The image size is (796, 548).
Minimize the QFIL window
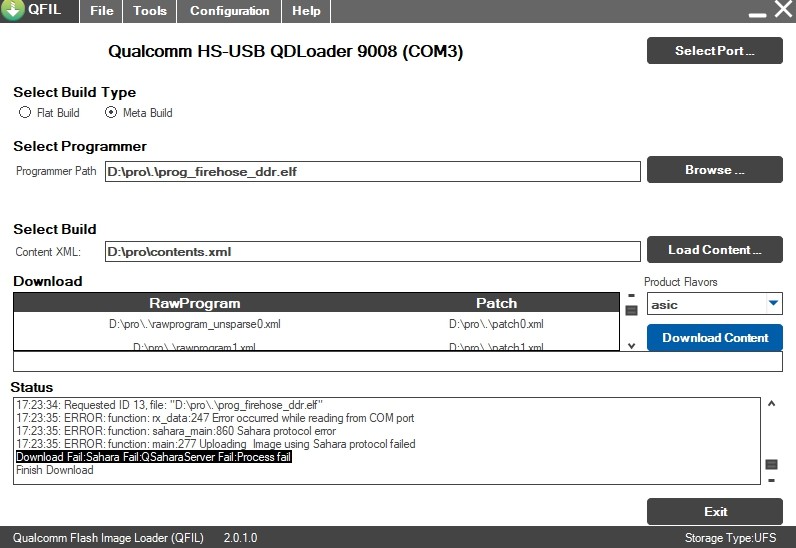(755, 12)
